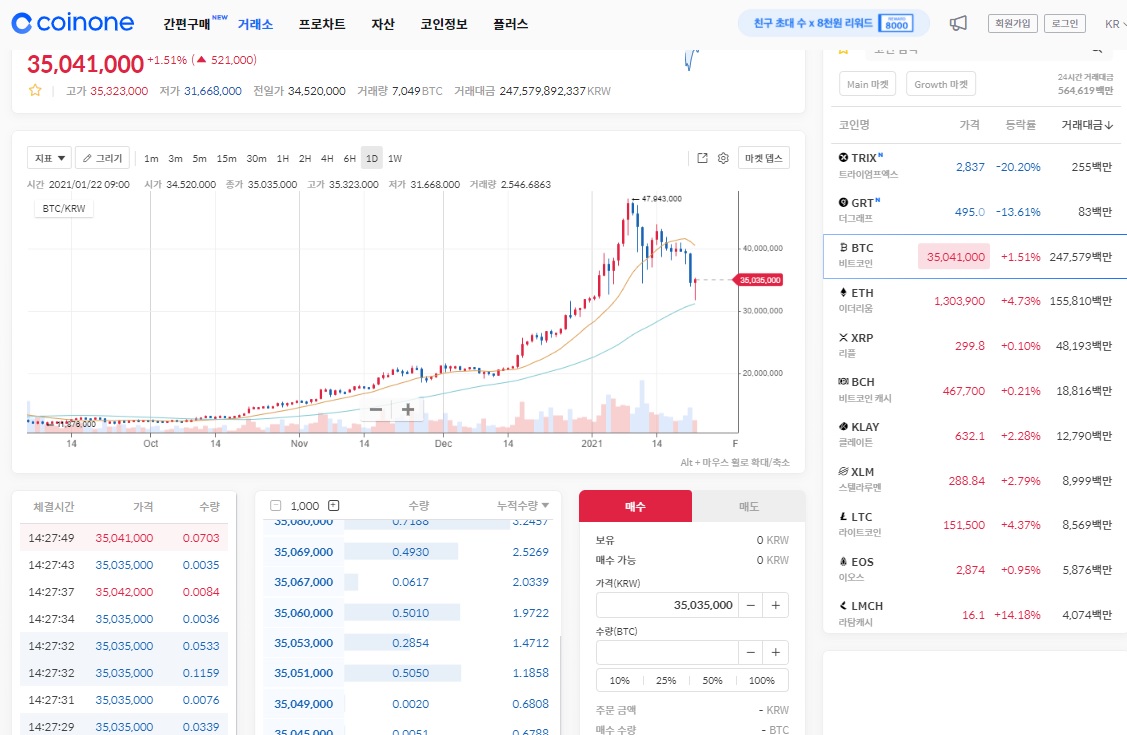The width and height of the screenshot is (1127, 735).
Task: Open the 지표 indicators dropdown
Action: click(49, 158)
